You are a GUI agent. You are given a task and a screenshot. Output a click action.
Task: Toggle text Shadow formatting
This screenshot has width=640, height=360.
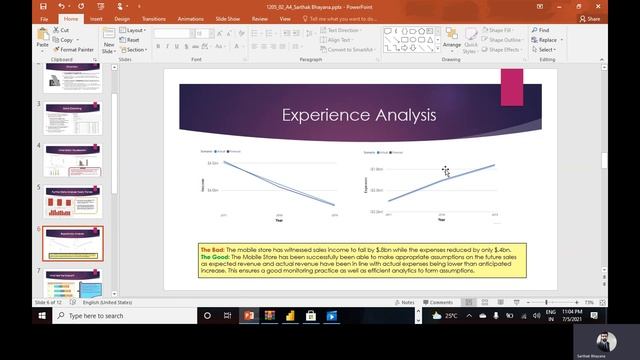tap(186, 47)
